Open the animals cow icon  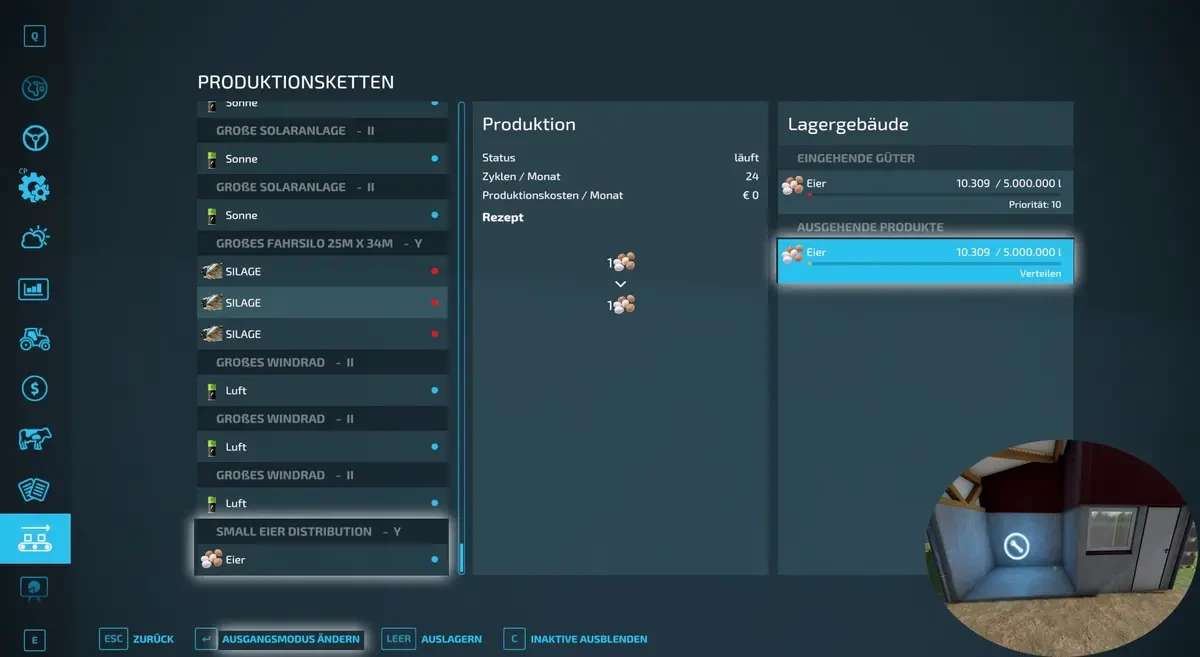[x=35, y=438]
